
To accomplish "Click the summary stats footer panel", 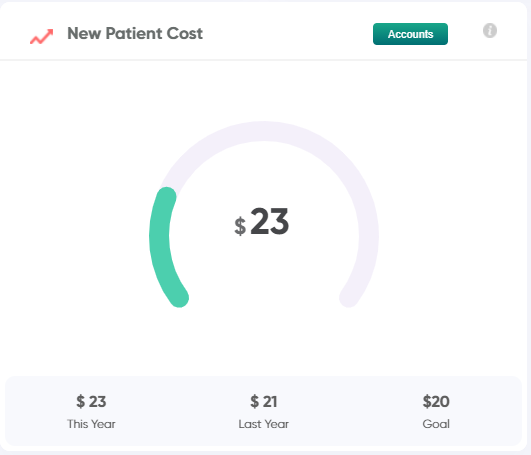I will 263,411.
